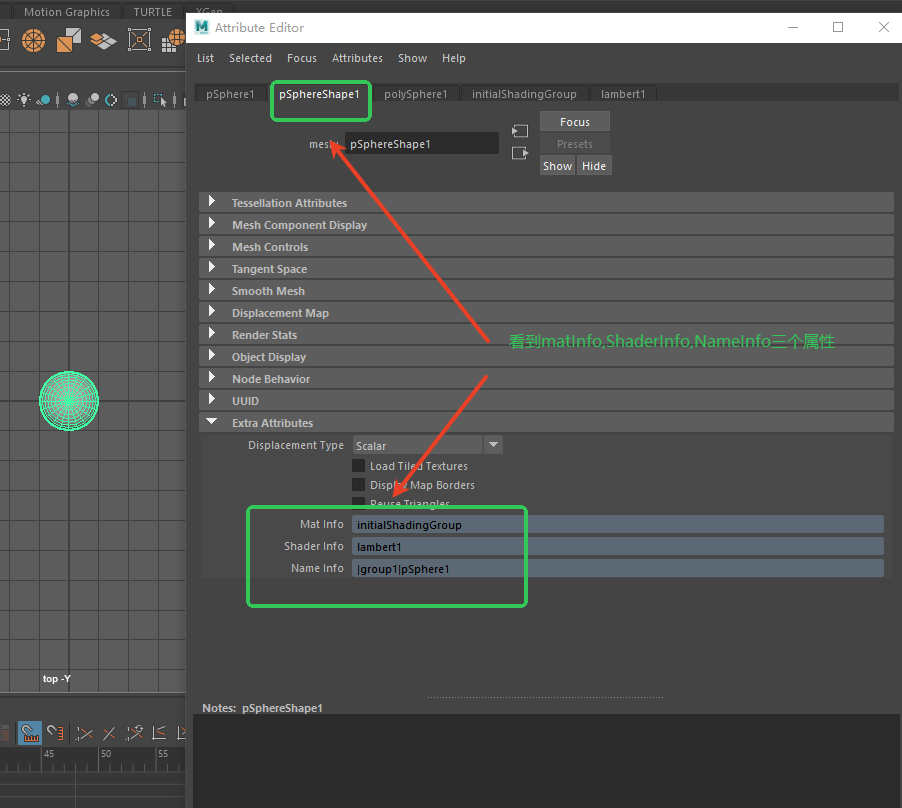
Task: Click the Focus button
Action: [x=574, y=122]
